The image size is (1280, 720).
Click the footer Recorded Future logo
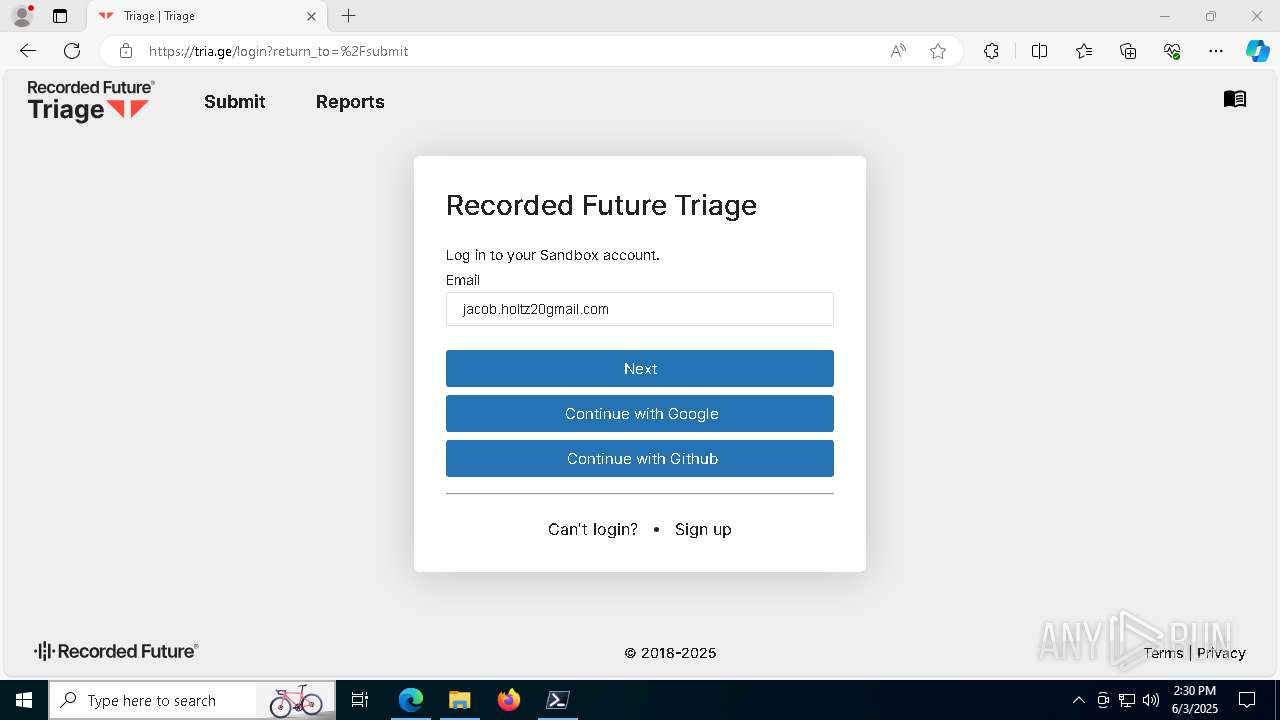(116, 651)
